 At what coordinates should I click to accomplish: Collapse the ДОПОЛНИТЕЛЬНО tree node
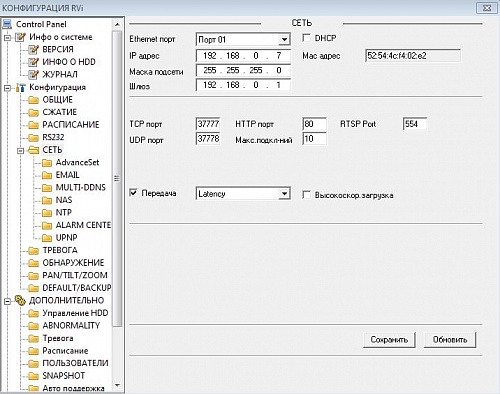(x=7, y=301)
